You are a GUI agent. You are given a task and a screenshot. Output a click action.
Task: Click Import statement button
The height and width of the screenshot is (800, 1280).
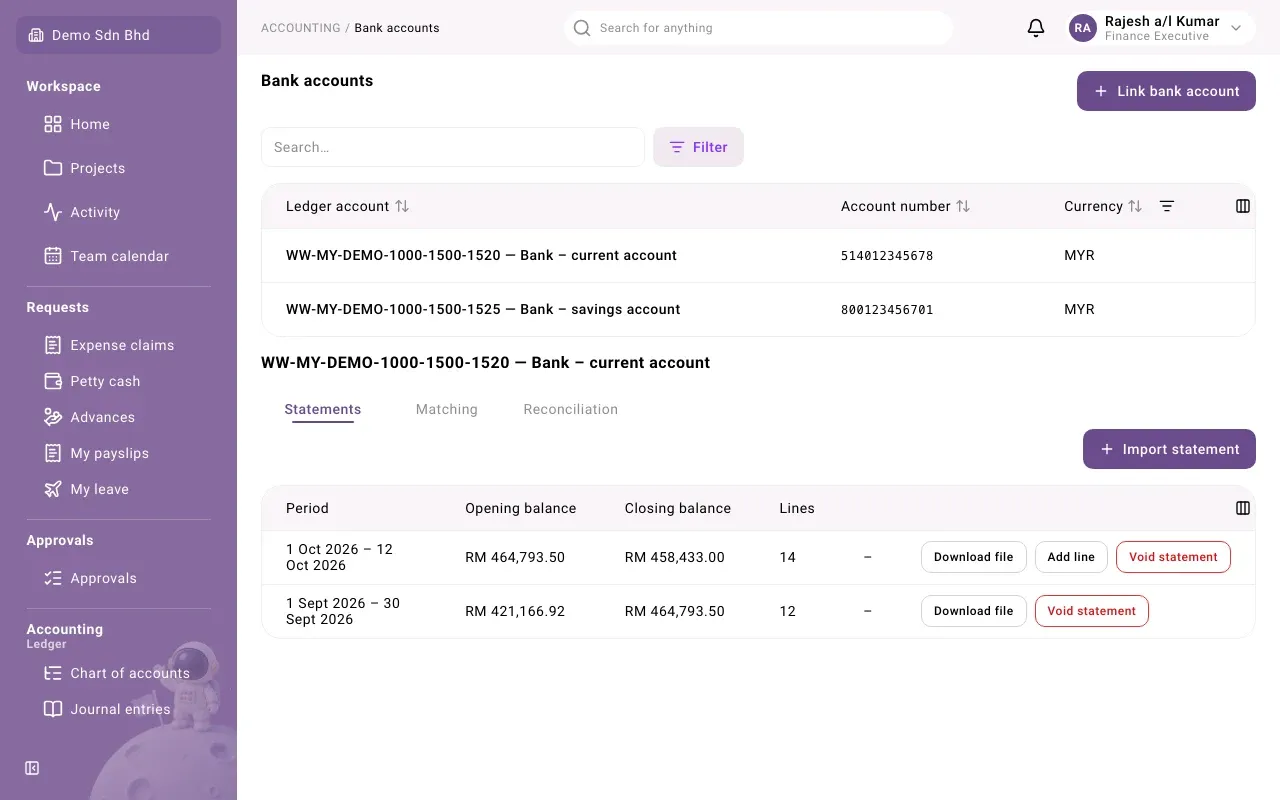pyautogui.click(x=1169, y=449)
